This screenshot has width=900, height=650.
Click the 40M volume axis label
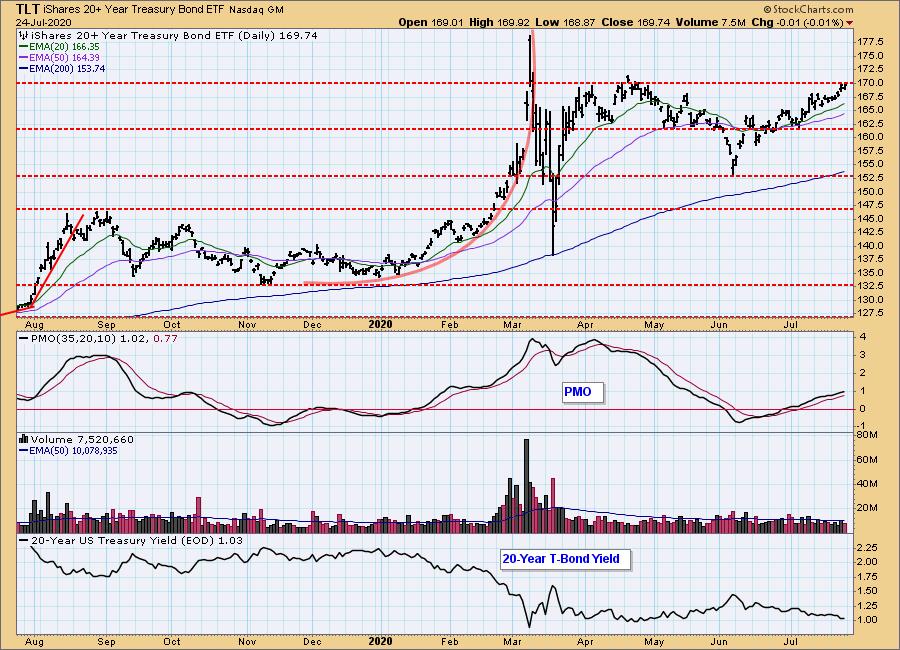pyautogui.click(x=867, y=483)
